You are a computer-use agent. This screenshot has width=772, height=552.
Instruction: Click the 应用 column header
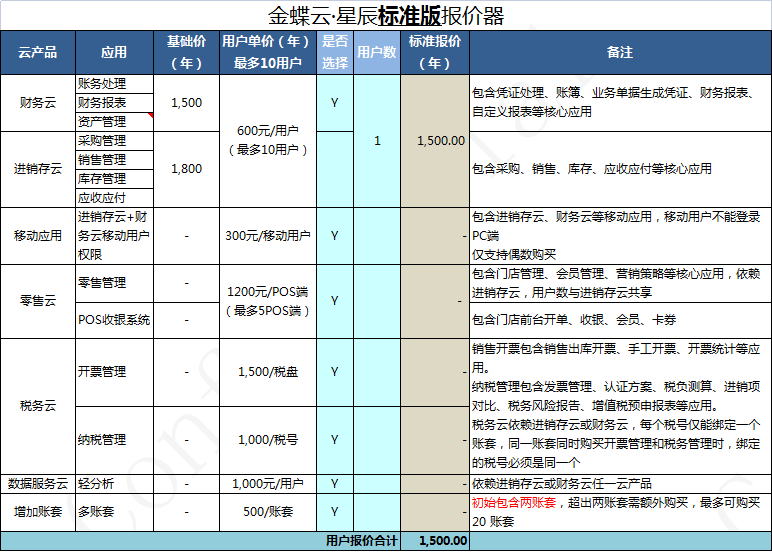(x=115, y=53)
